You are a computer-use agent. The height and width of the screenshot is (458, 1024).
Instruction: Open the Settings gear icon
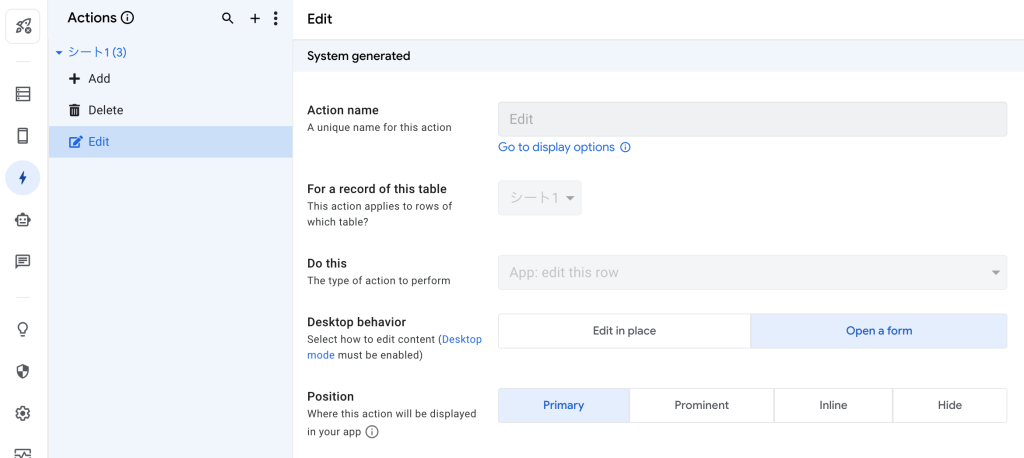click(23, 413)
